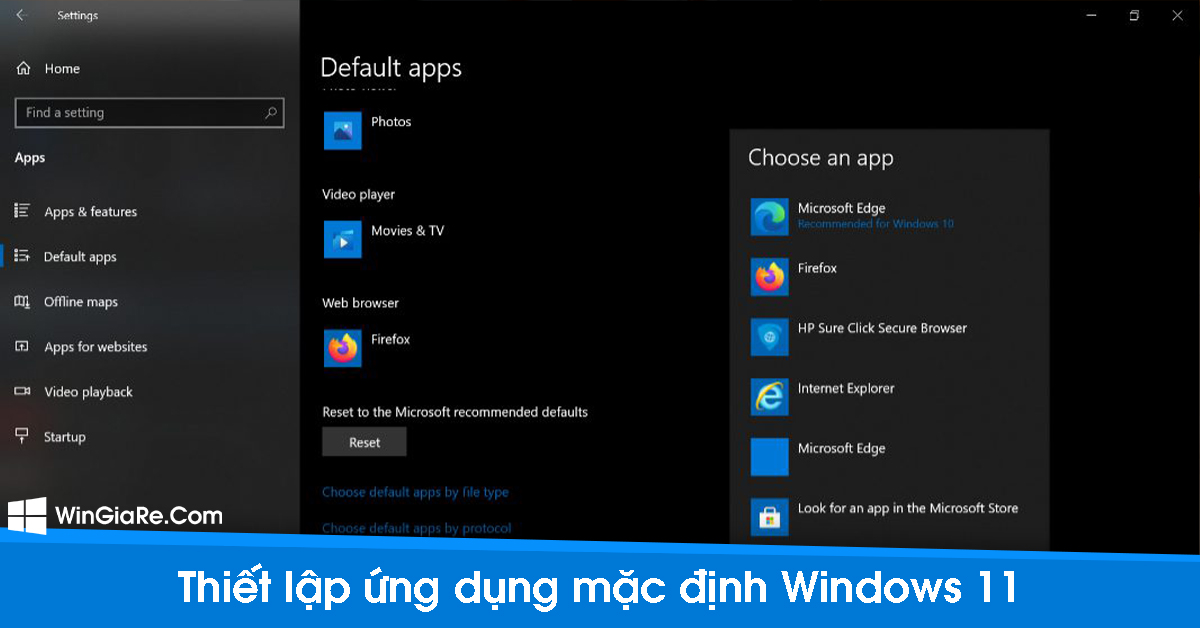Click Firefox label under Web browser

[390, 340]
